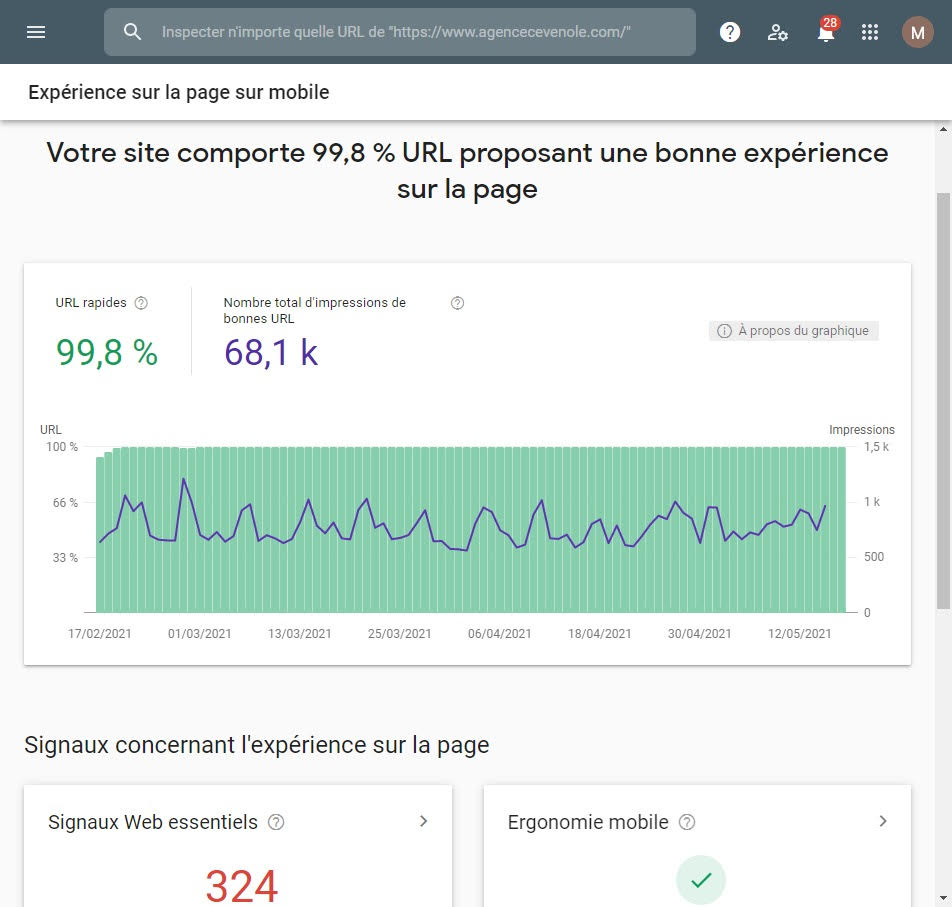The height and width of the screenshot is (907, 952).
Task: Click the 324 Web essentiels count
Action: (242, 886)
